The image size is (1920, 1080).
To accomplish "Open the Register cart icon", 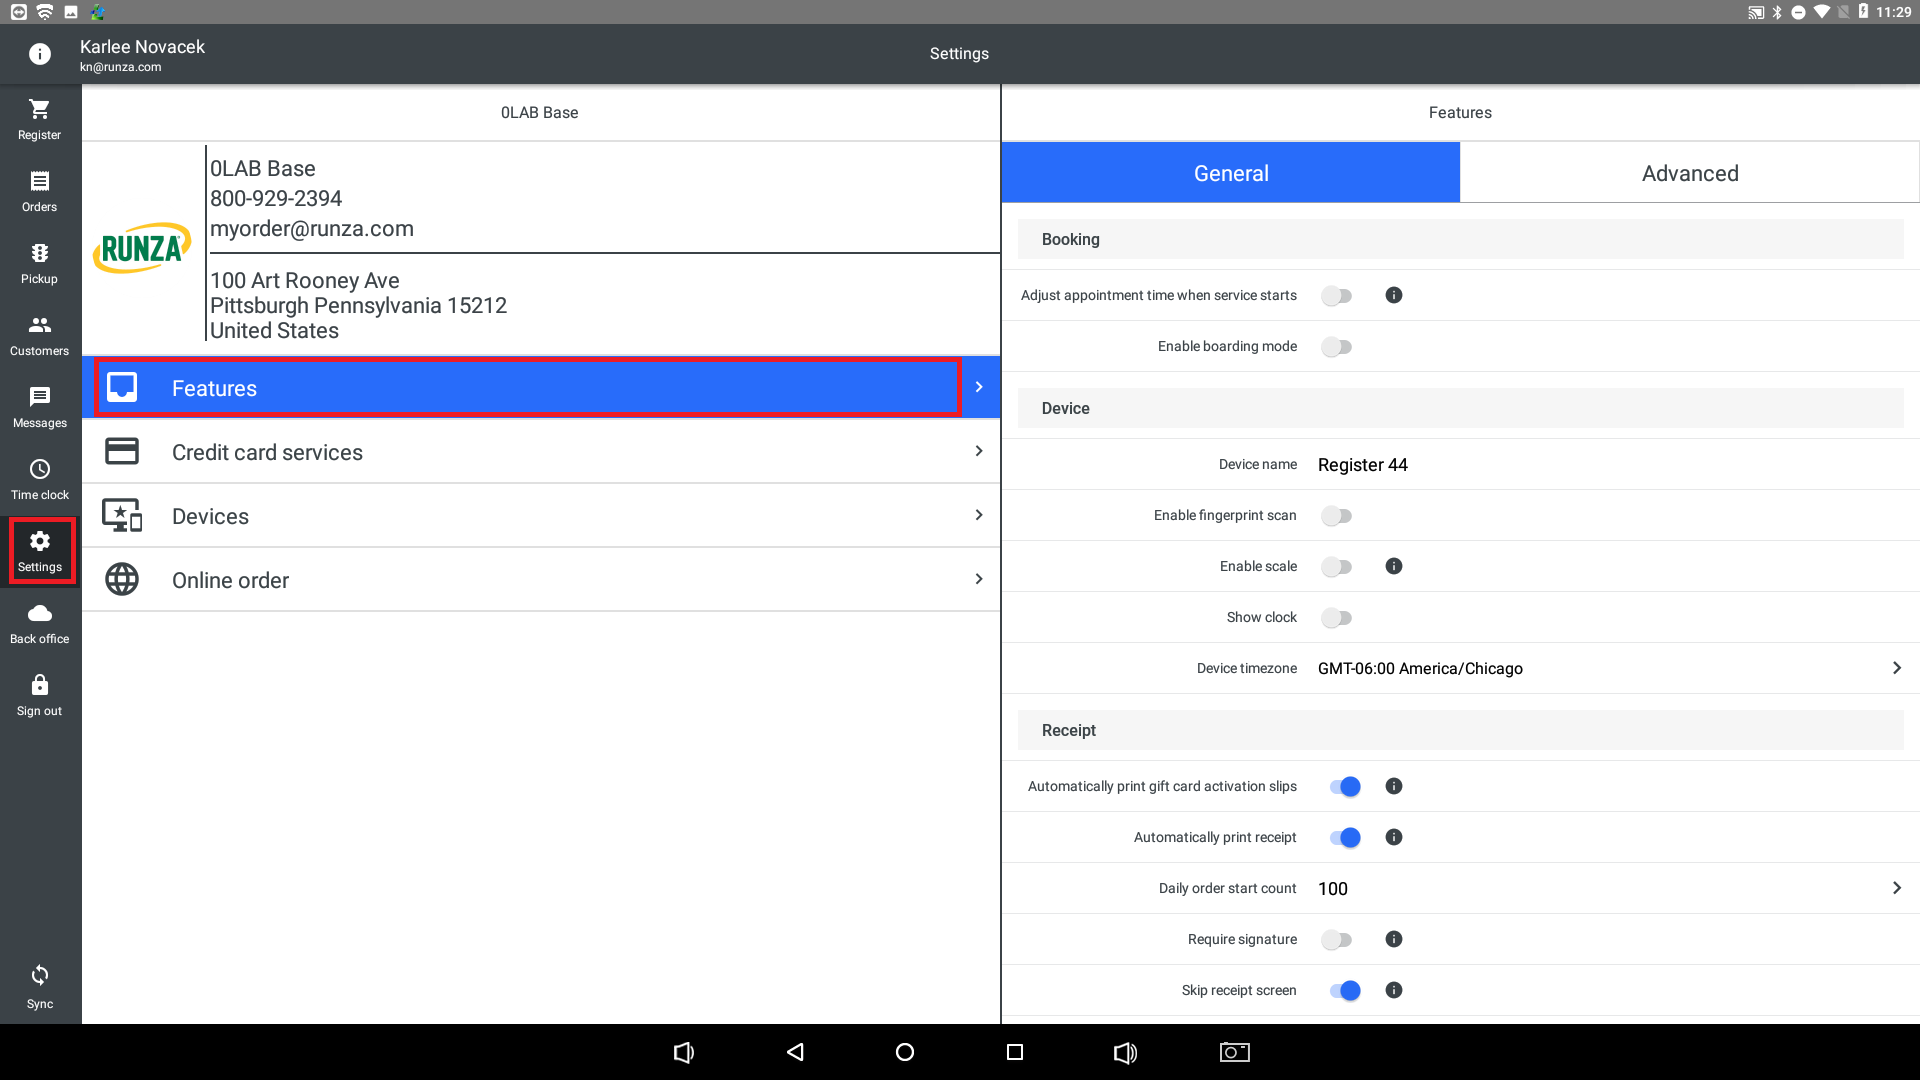I will pos(39,109).
